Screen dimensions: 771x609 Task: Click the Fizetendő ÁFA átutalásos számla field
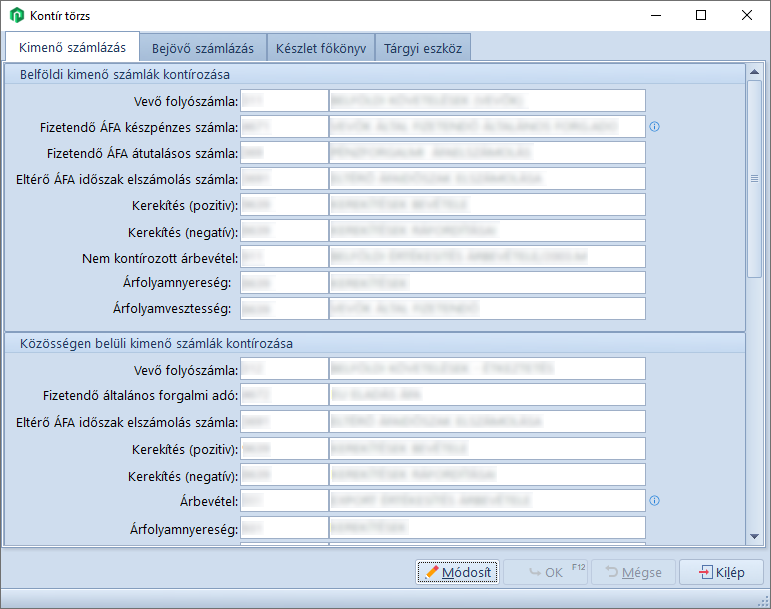(283, 153)
